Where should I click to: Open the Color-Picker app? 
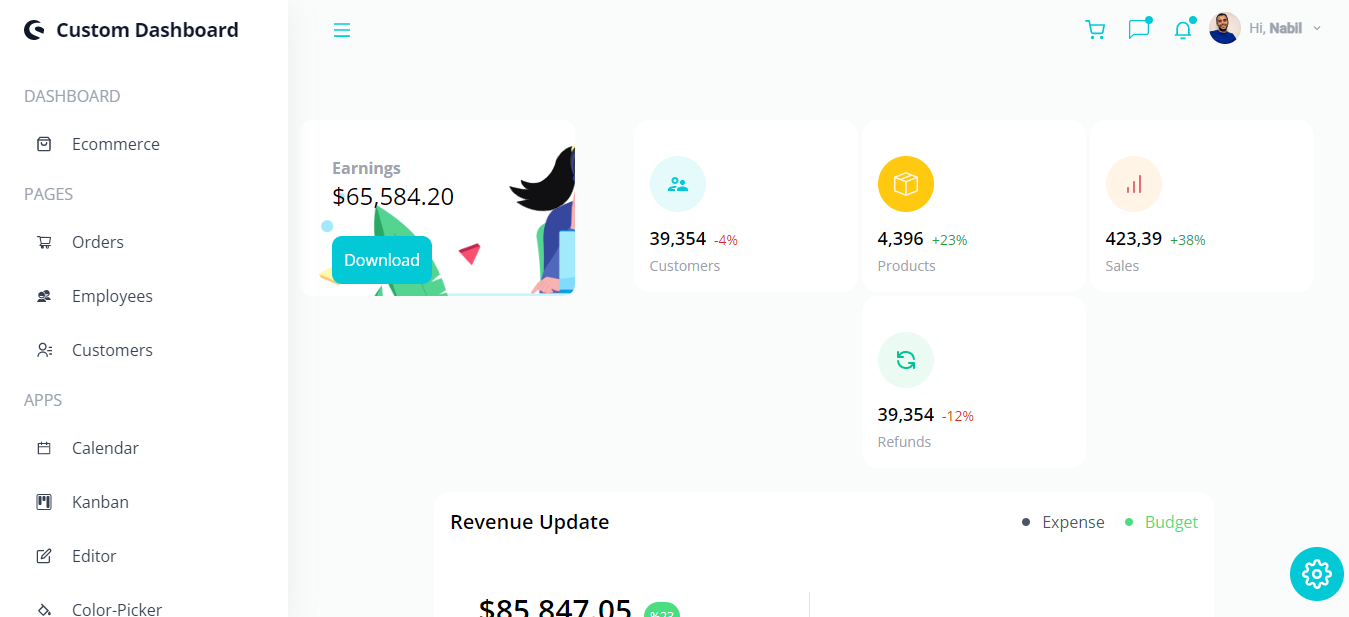pos(117,608)
